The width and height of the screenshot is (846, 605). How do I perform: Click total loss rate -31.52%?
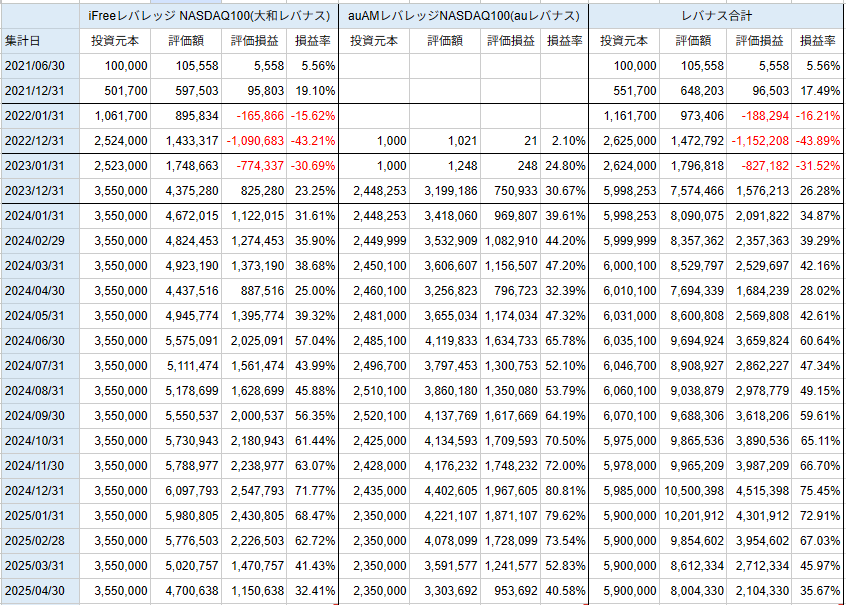click(x=818, y=166)
